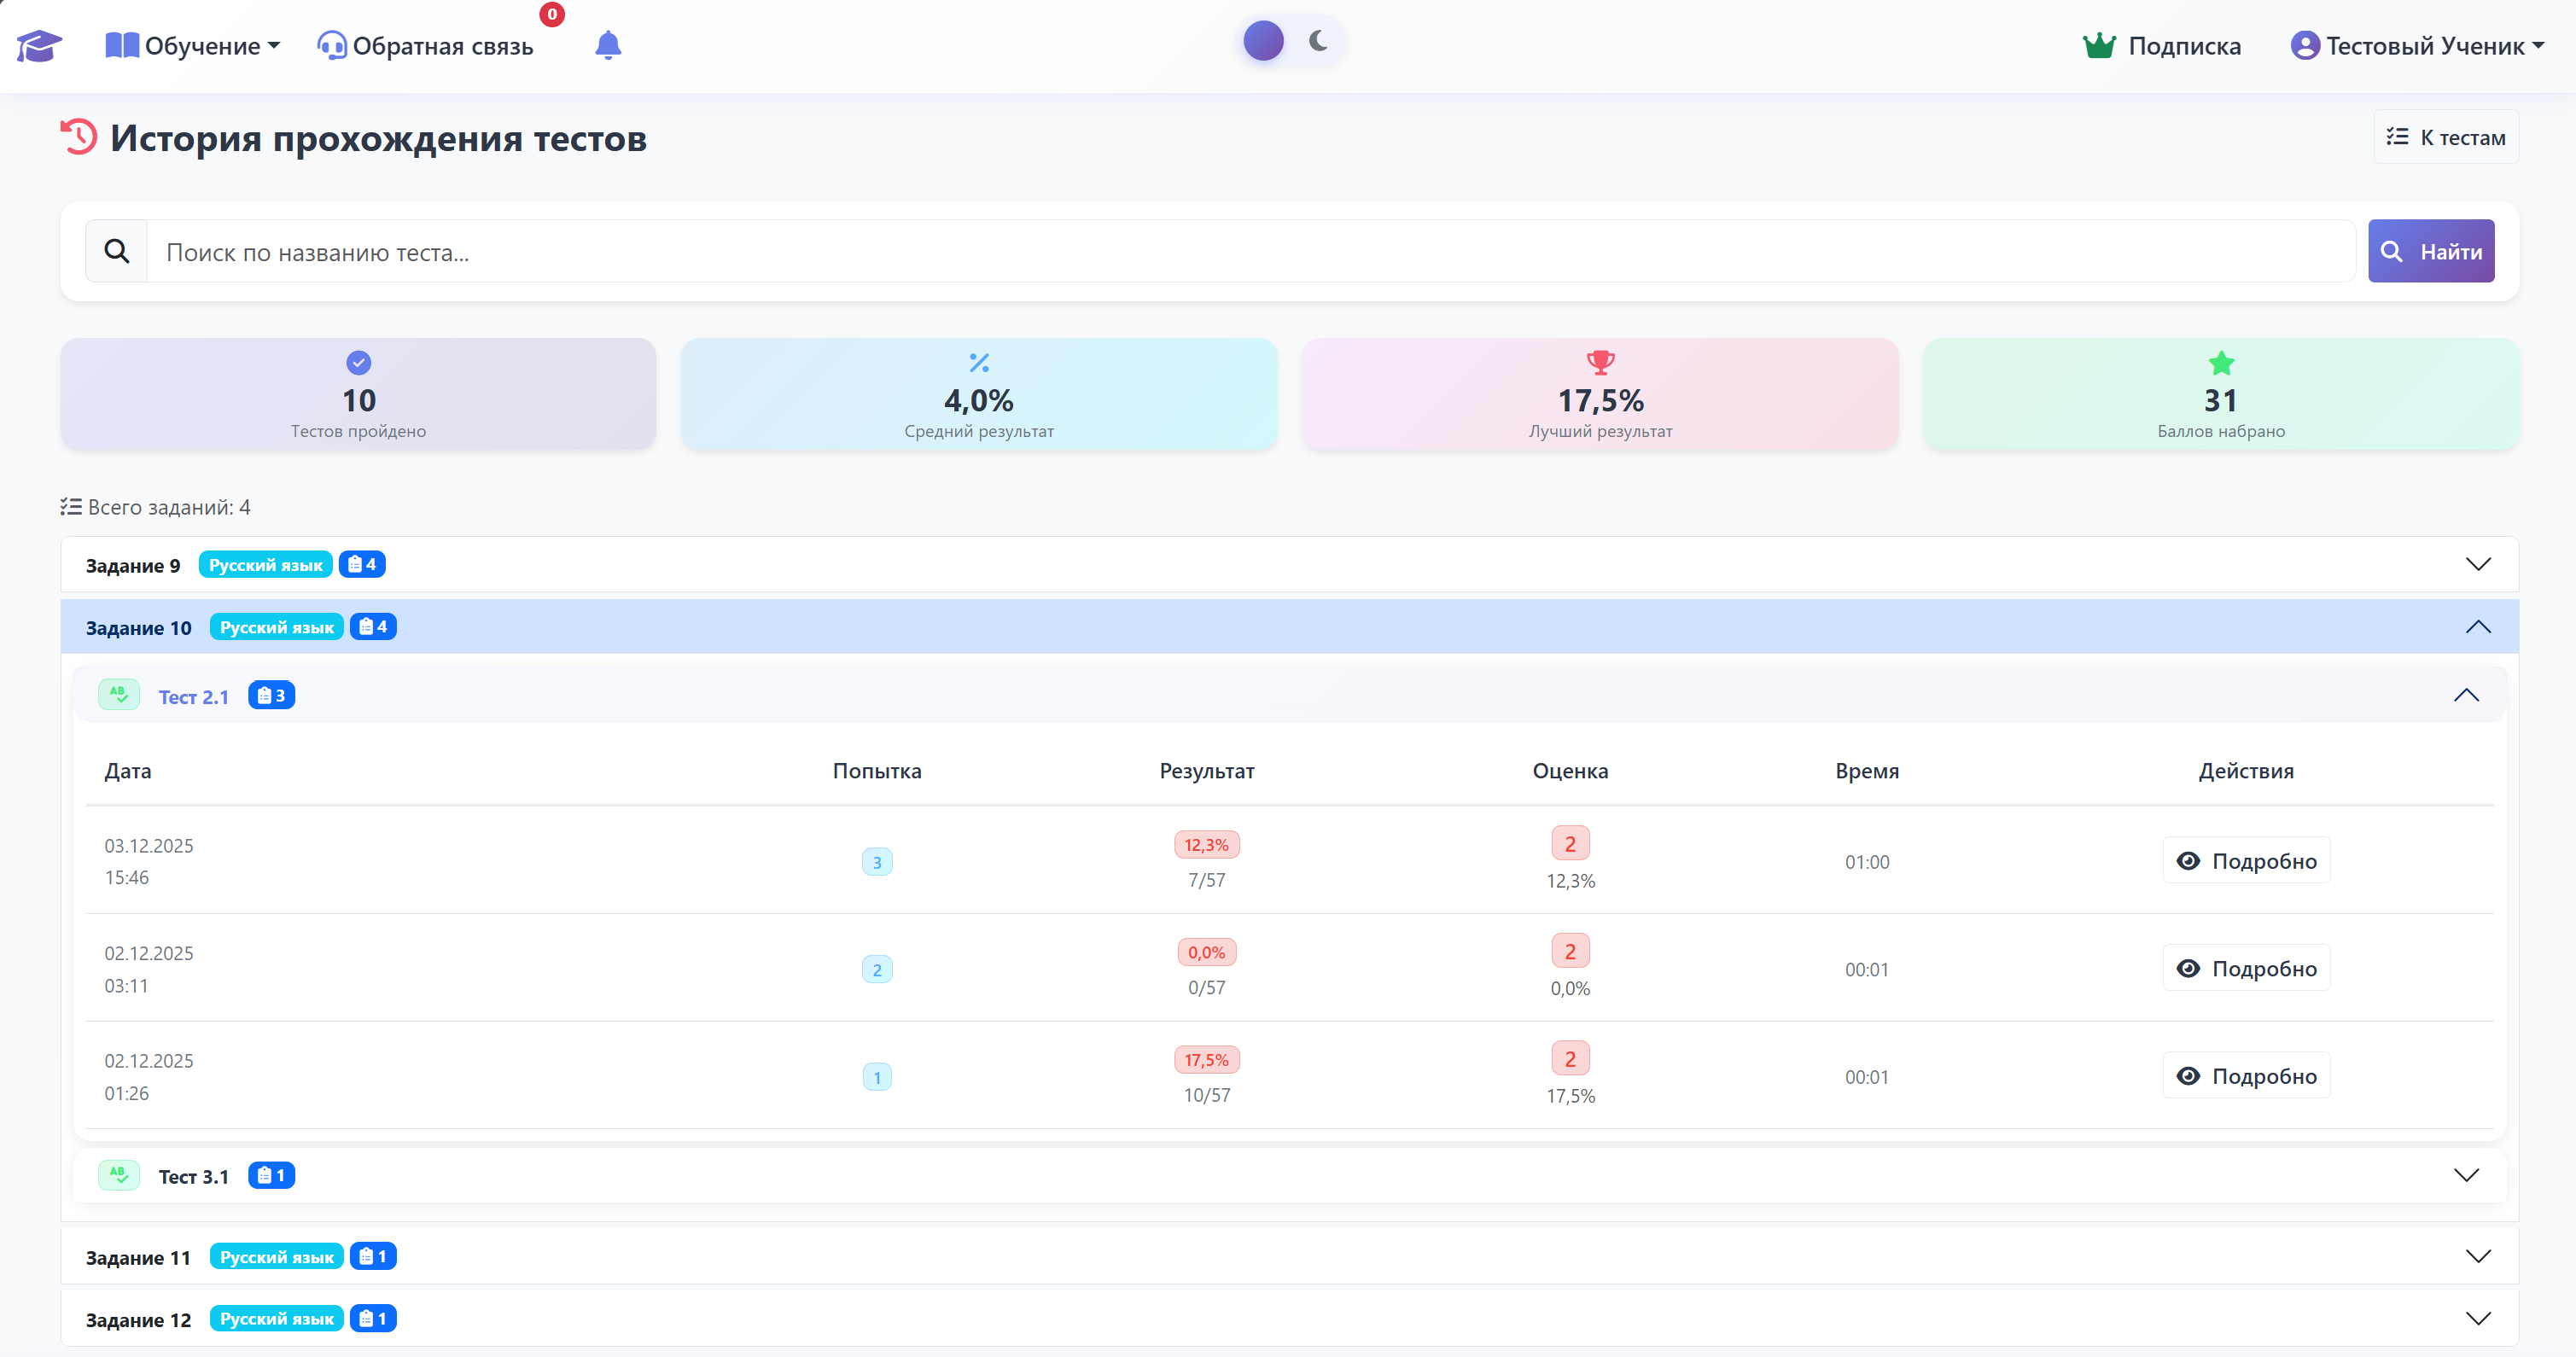Open Обратная связь feedback page
Image resolution: width=2576 pixels, height=1357 pixels.
coord(425,46)
